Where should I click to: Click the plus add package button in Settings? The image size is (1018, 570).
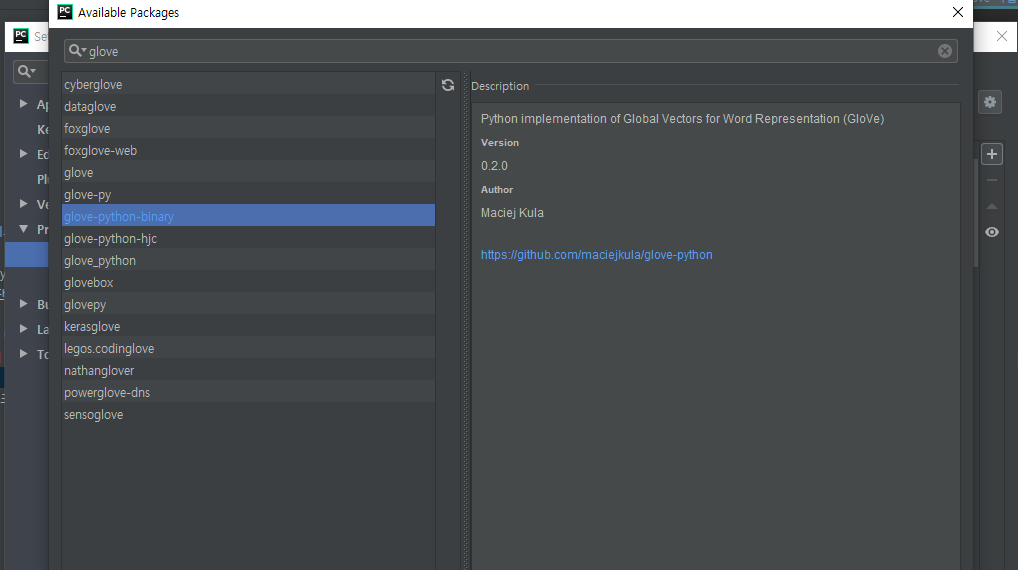(991, 154)
